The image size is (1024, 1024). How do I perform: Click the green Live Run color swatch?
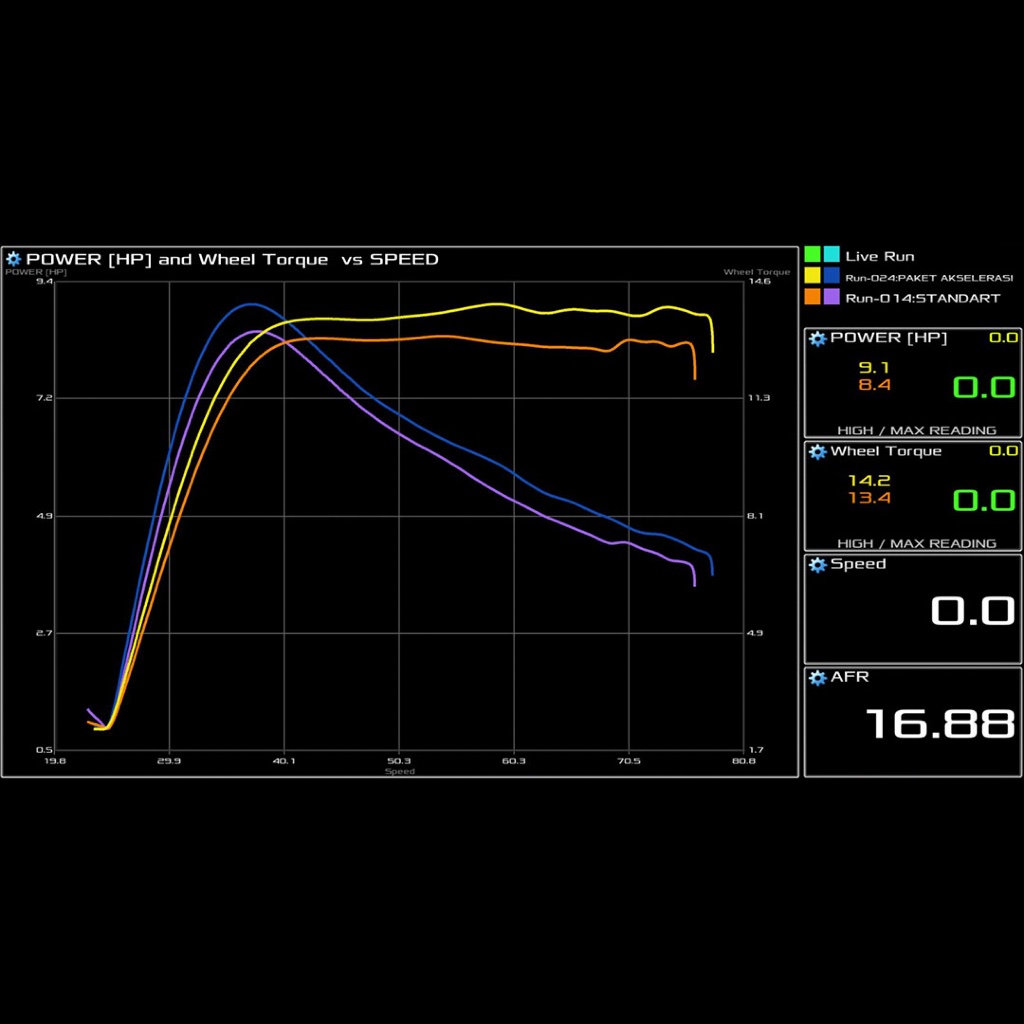(812, 255)
